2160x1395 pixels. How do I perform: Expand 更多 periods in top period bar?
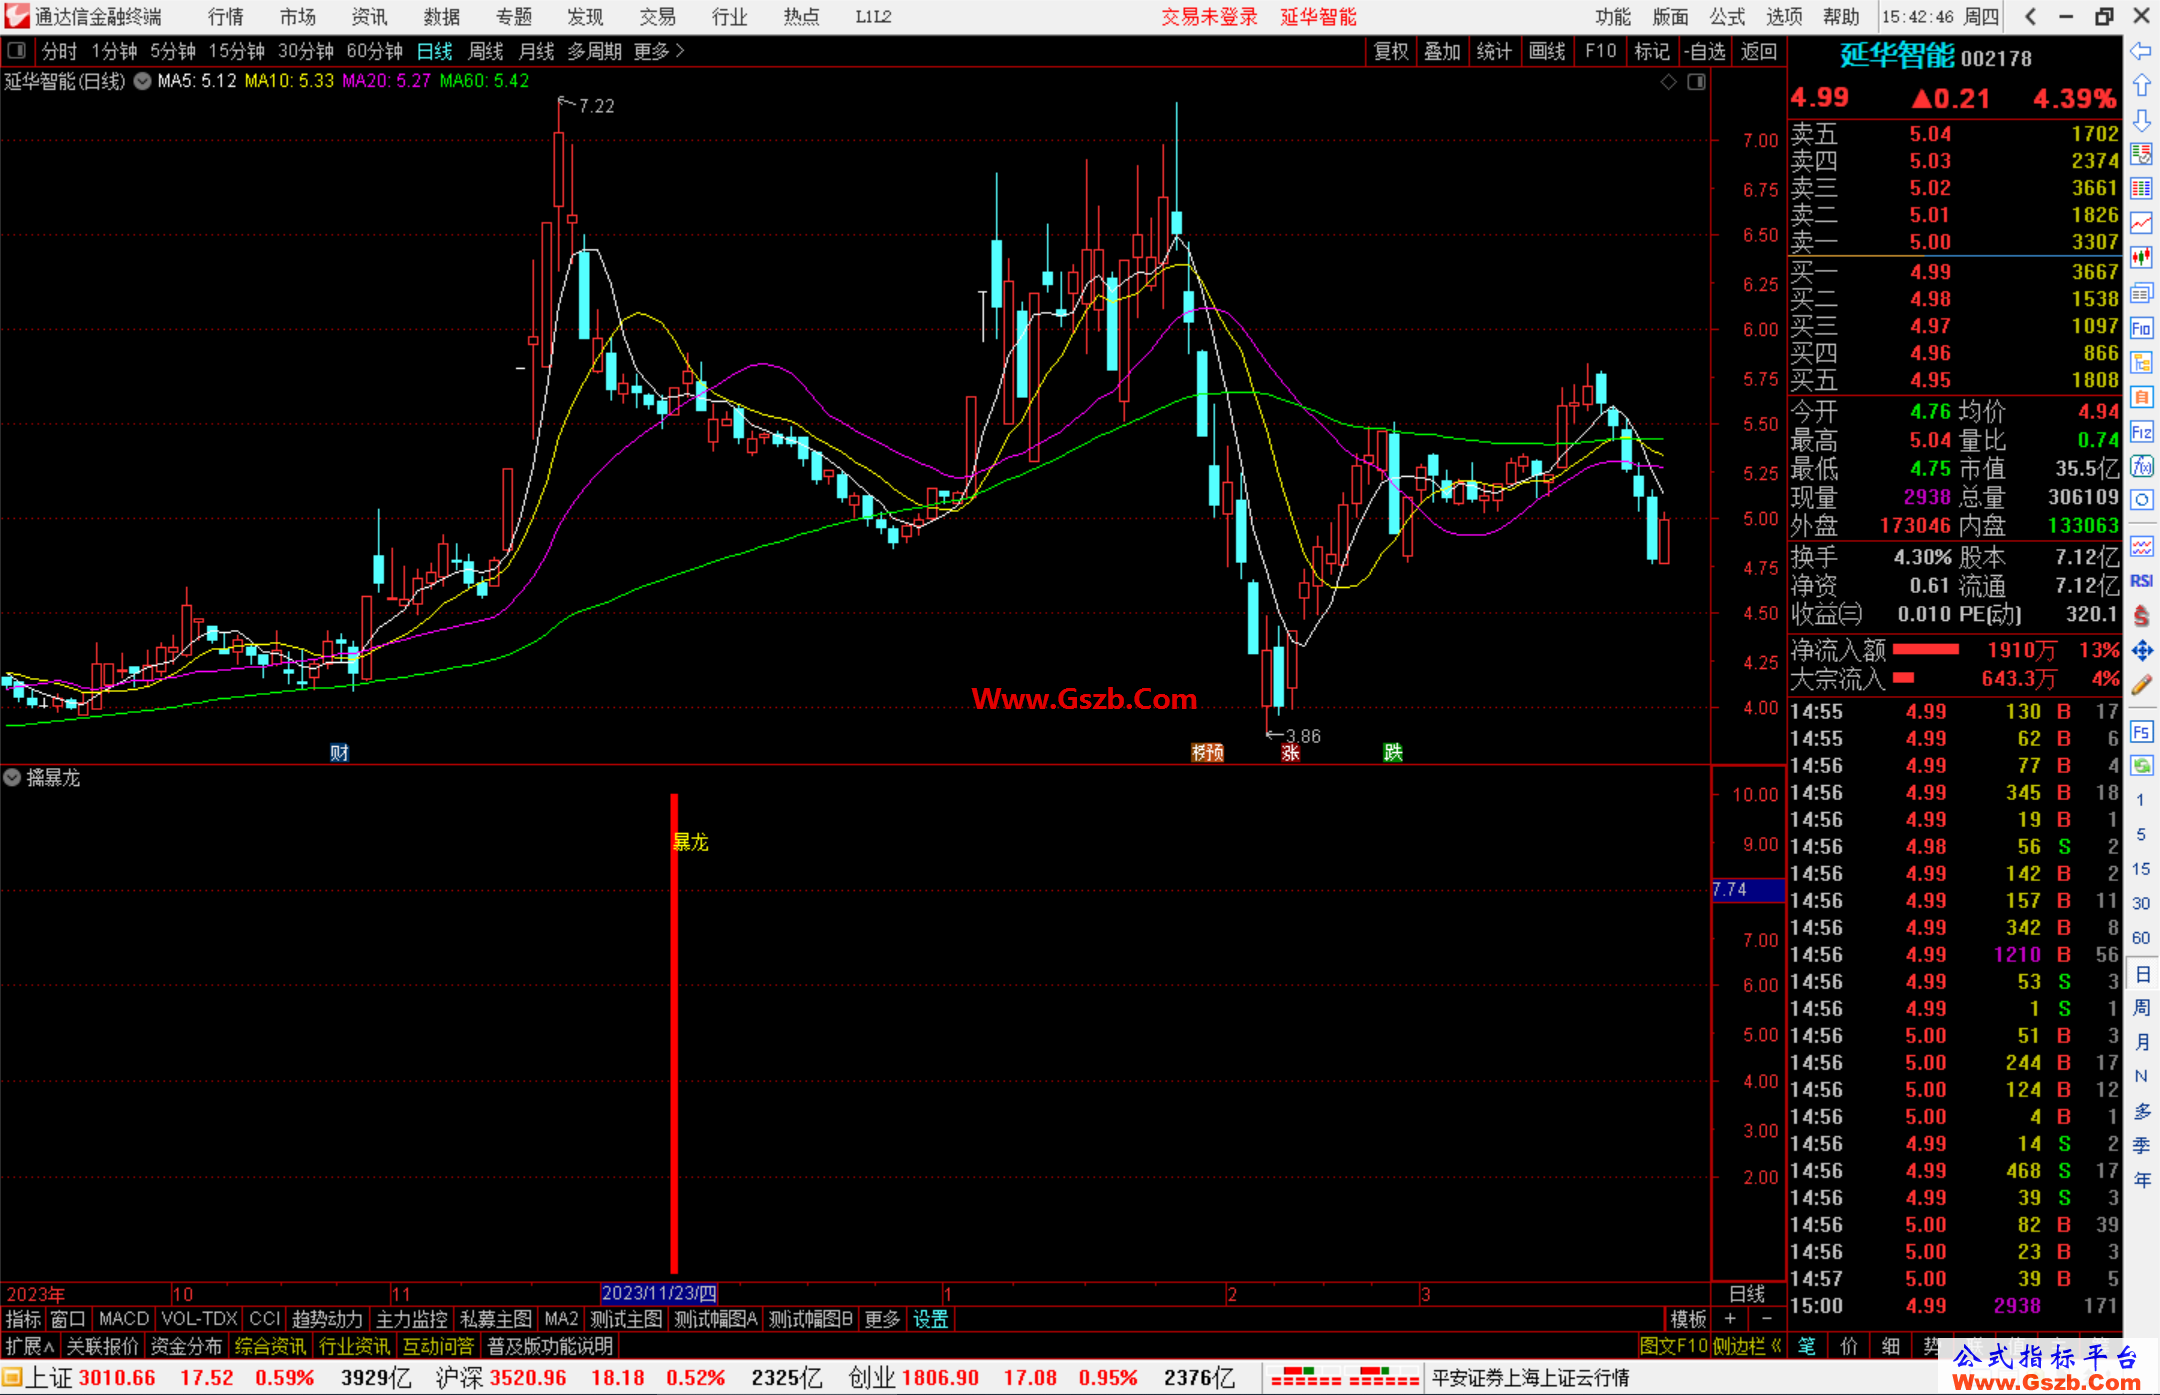point(659,51)
